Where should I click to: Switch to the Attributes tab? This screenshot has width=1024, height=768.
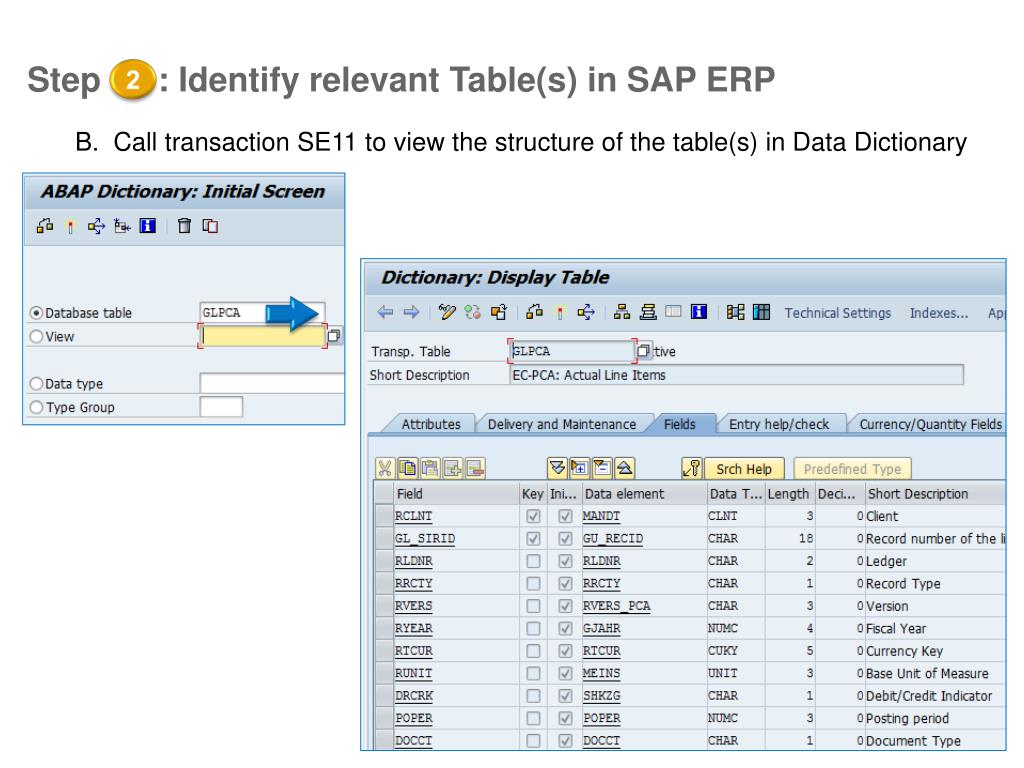[x=431, y=424]
